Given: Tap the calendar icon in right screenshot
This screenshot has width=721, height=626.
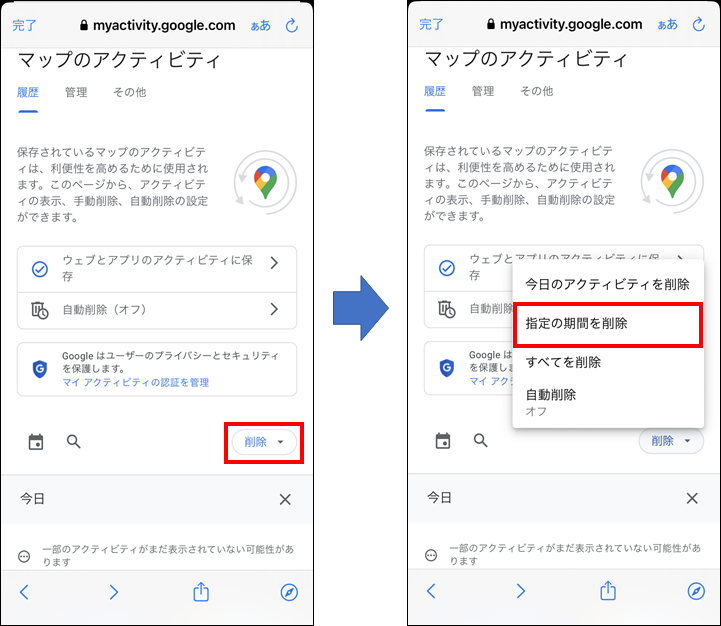Looking at the screenshot, I should [443, 441].
